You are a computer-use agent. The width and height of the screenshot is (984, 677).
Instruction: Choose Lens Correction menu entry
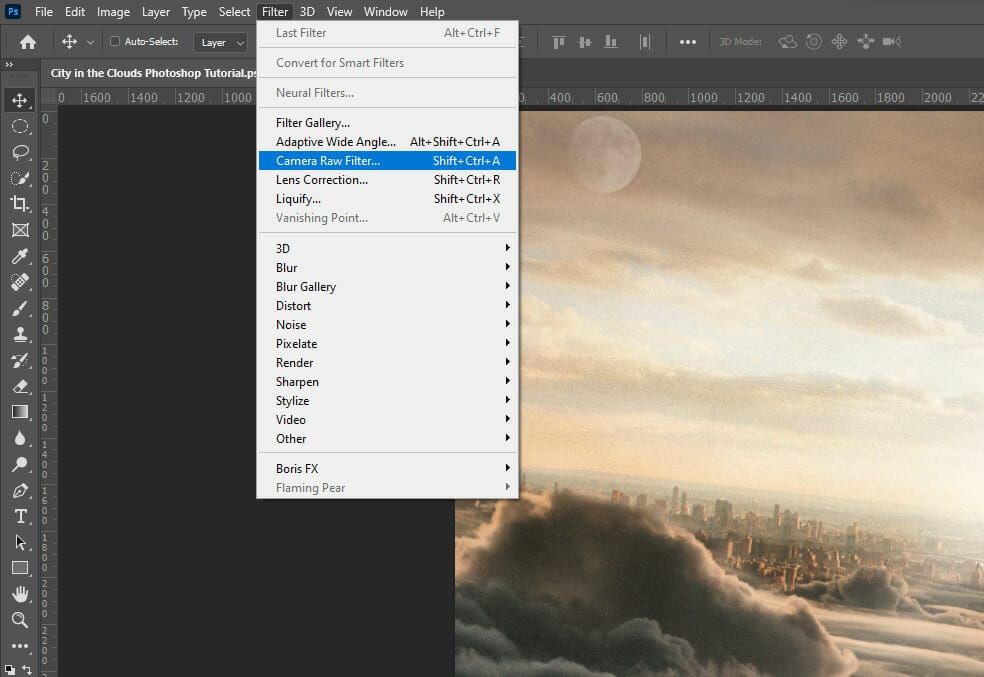387,179
